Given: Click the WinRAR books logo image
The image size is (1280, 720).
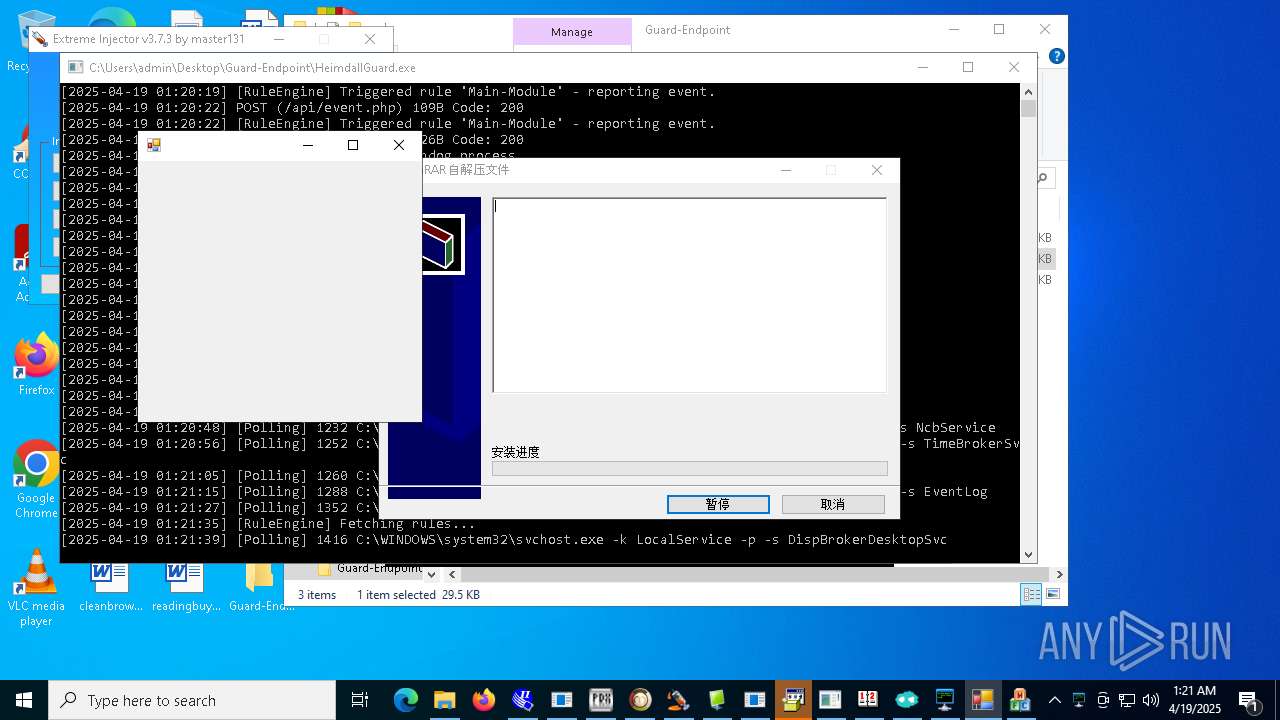Looking at the screenshot, I should 443,243.
